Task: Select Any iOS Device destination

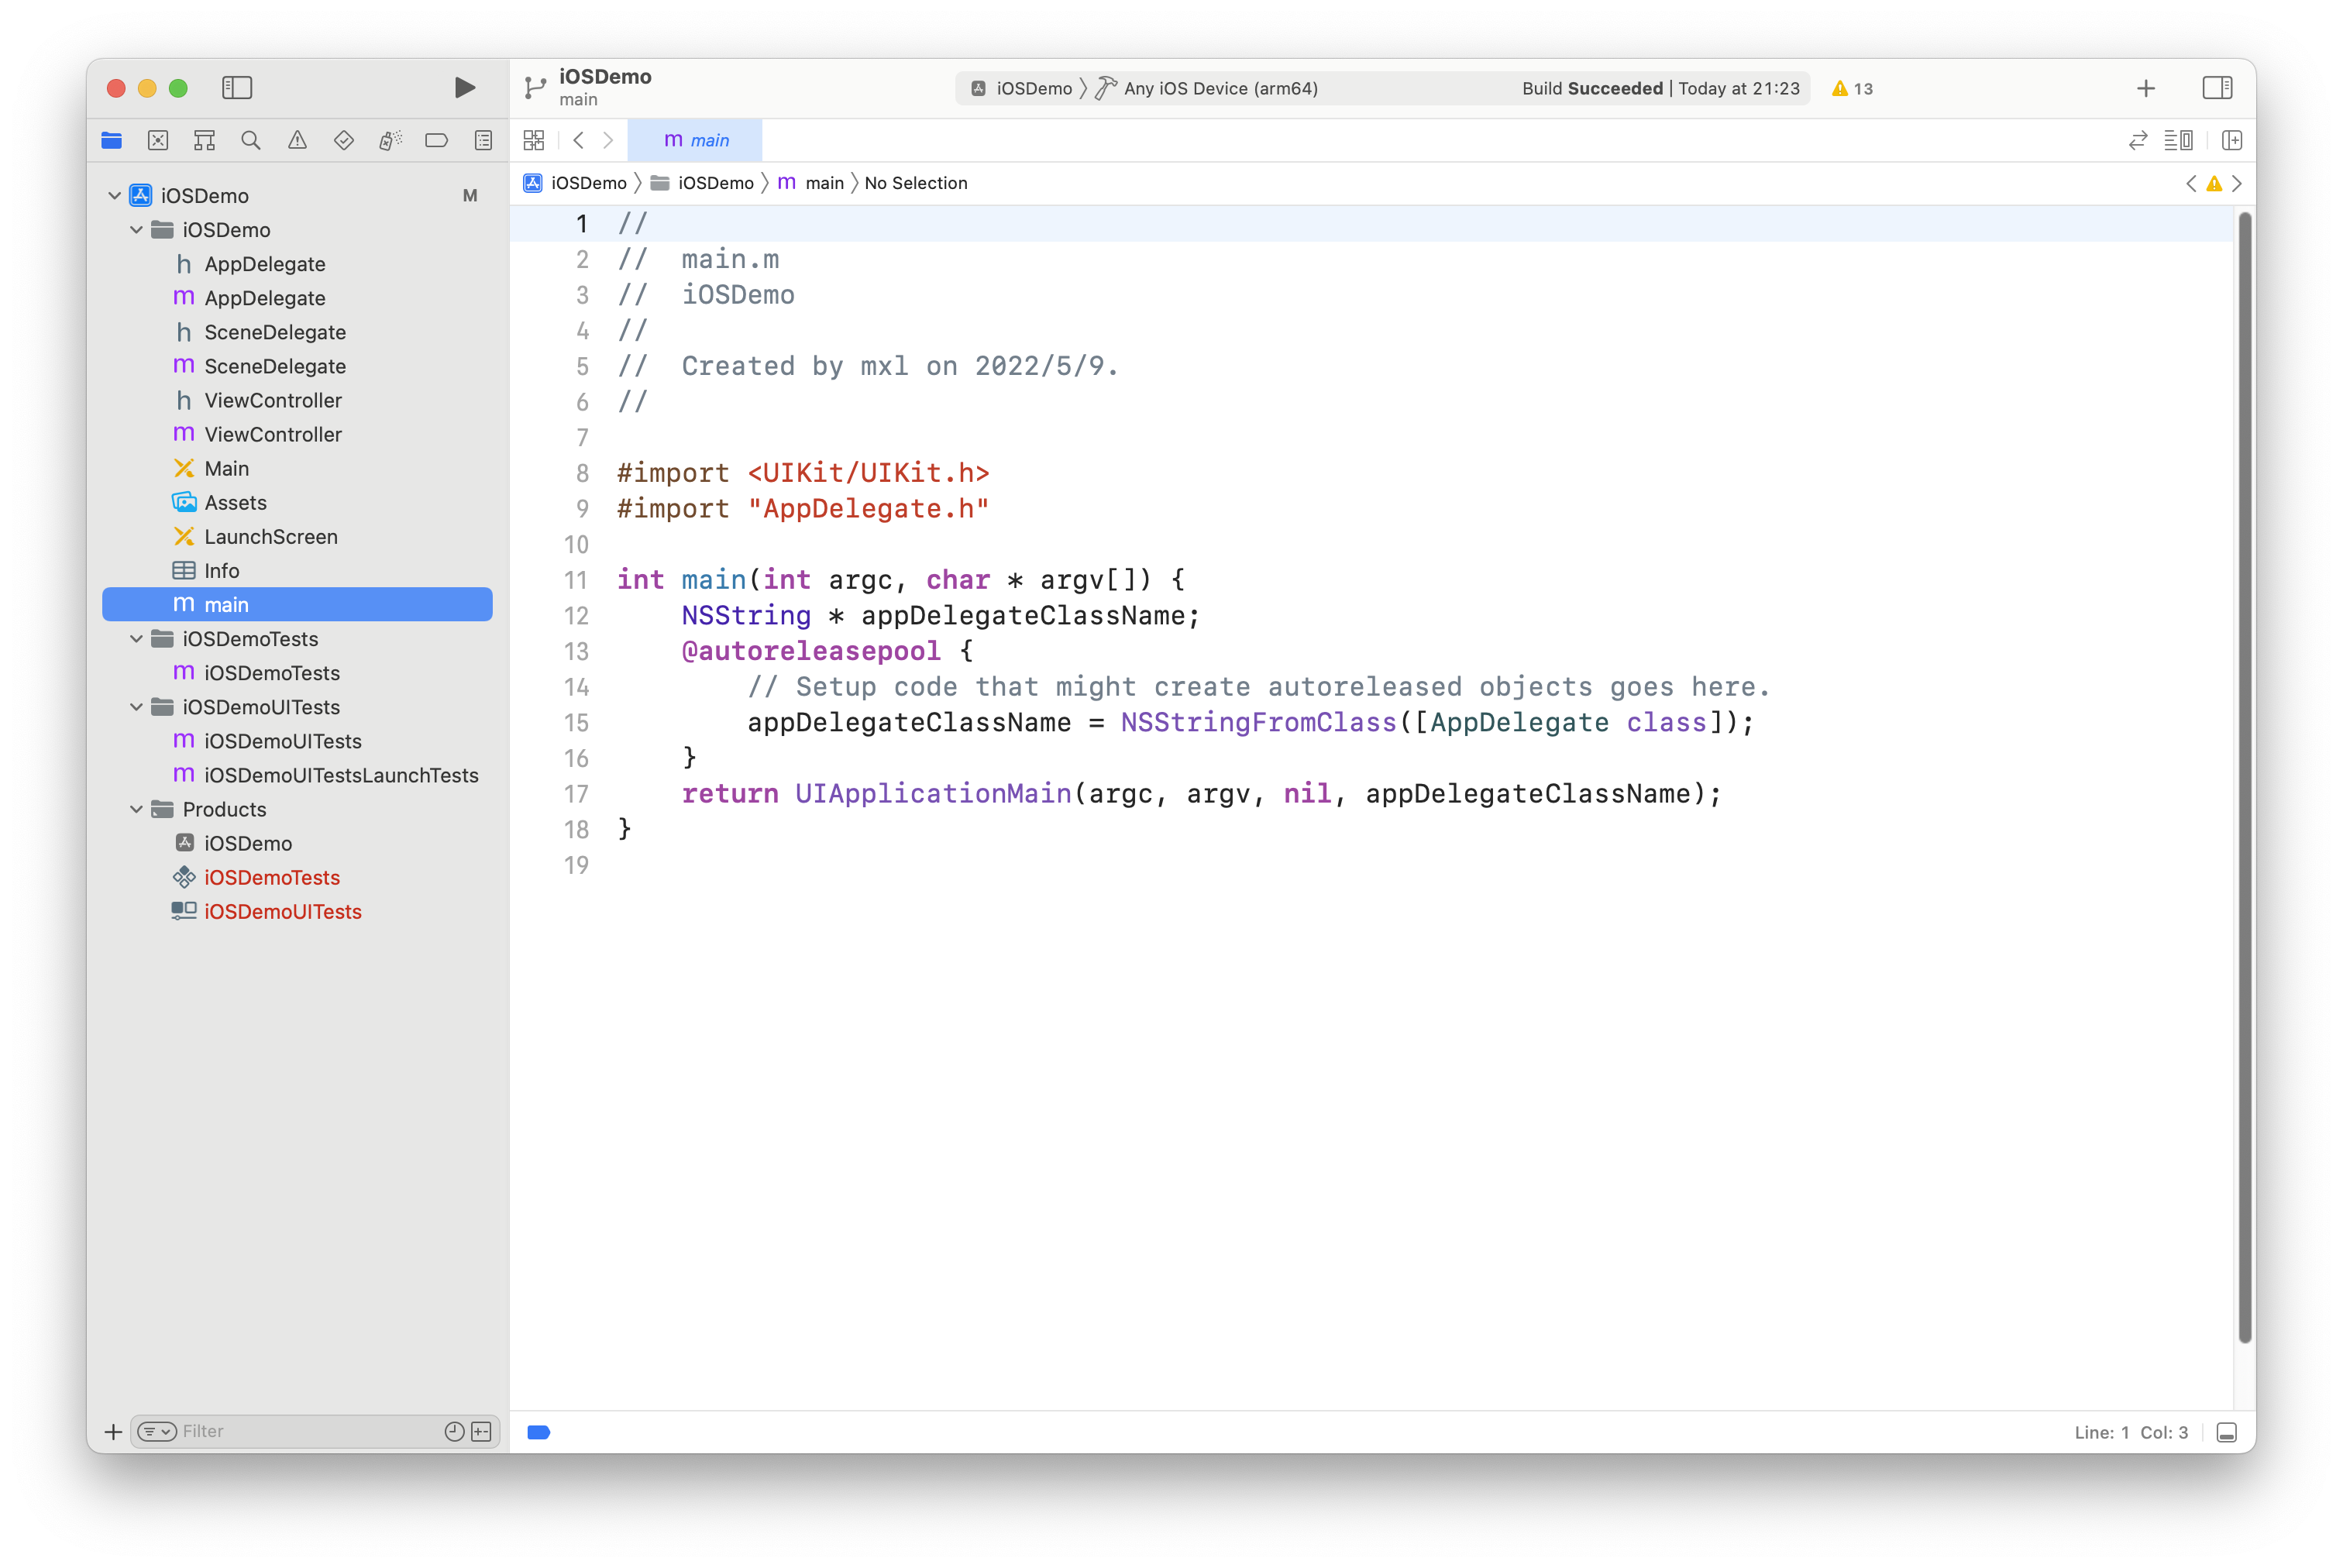Action: point(1220,88)
